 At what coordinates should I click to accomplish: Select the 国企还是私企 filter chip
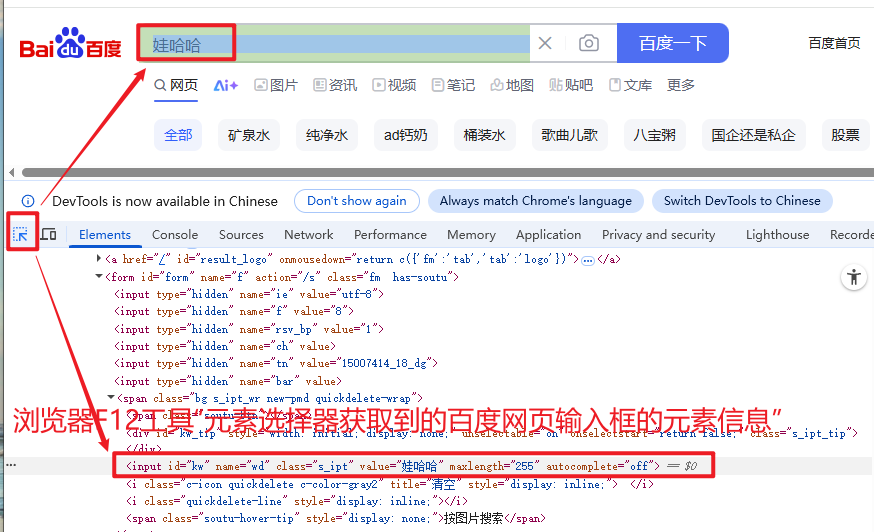754,135
